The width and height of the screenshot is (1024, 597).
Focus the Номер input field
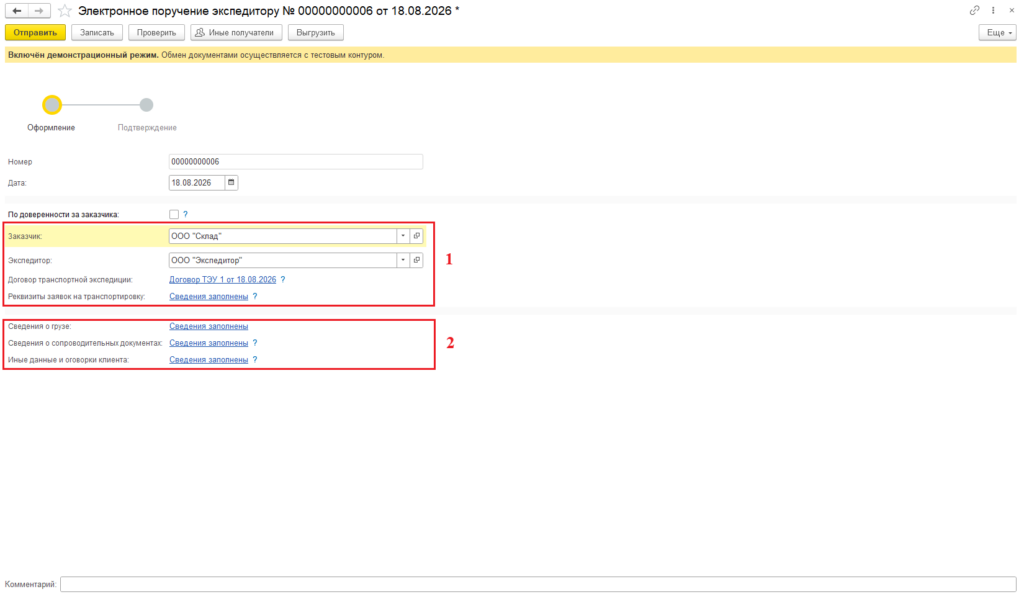[295, 161]
